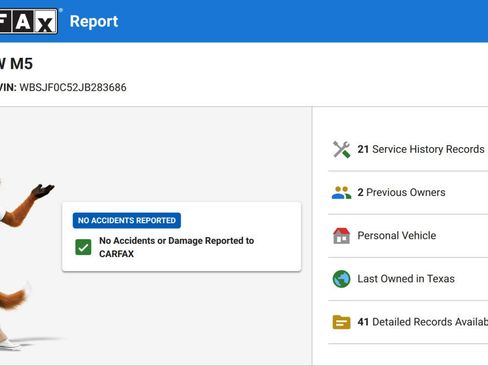This screenshot has width=488, height=366.
Task: Select the Personal Vehicle text
Action: 397,236
